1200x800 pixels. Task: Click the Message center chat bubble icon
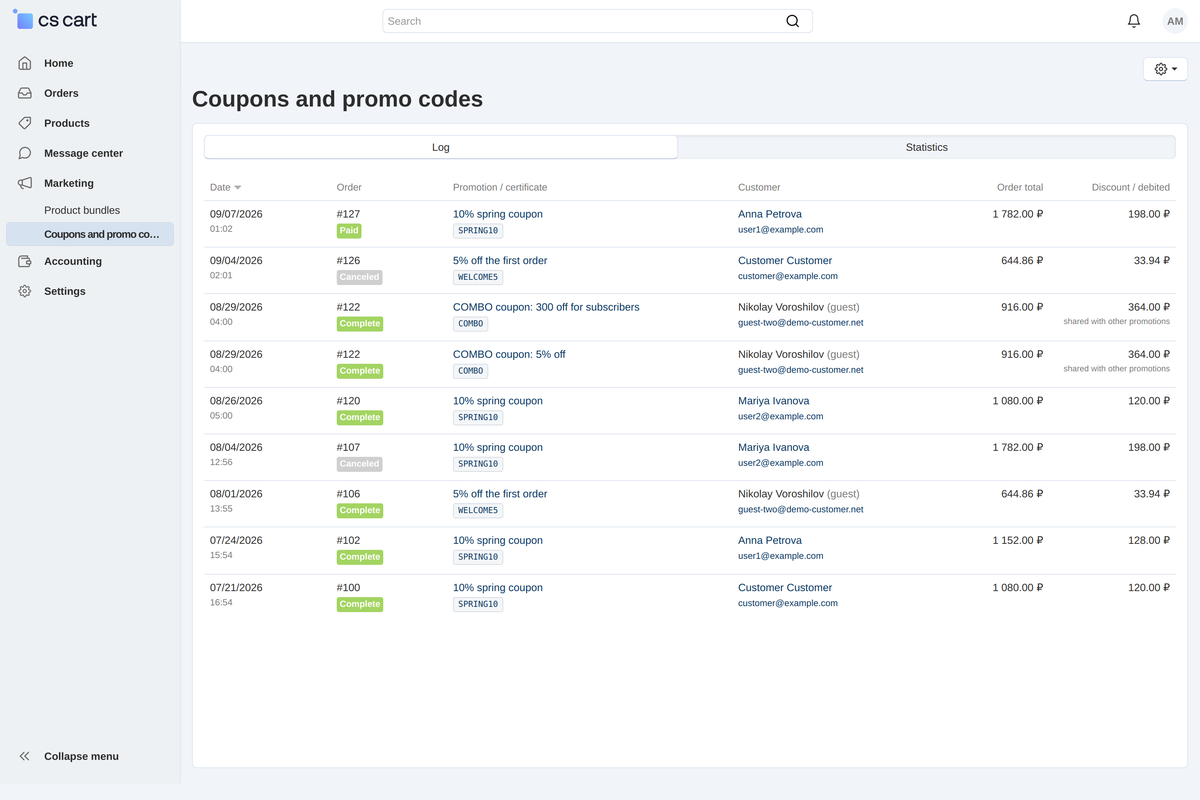click(25, 153)
